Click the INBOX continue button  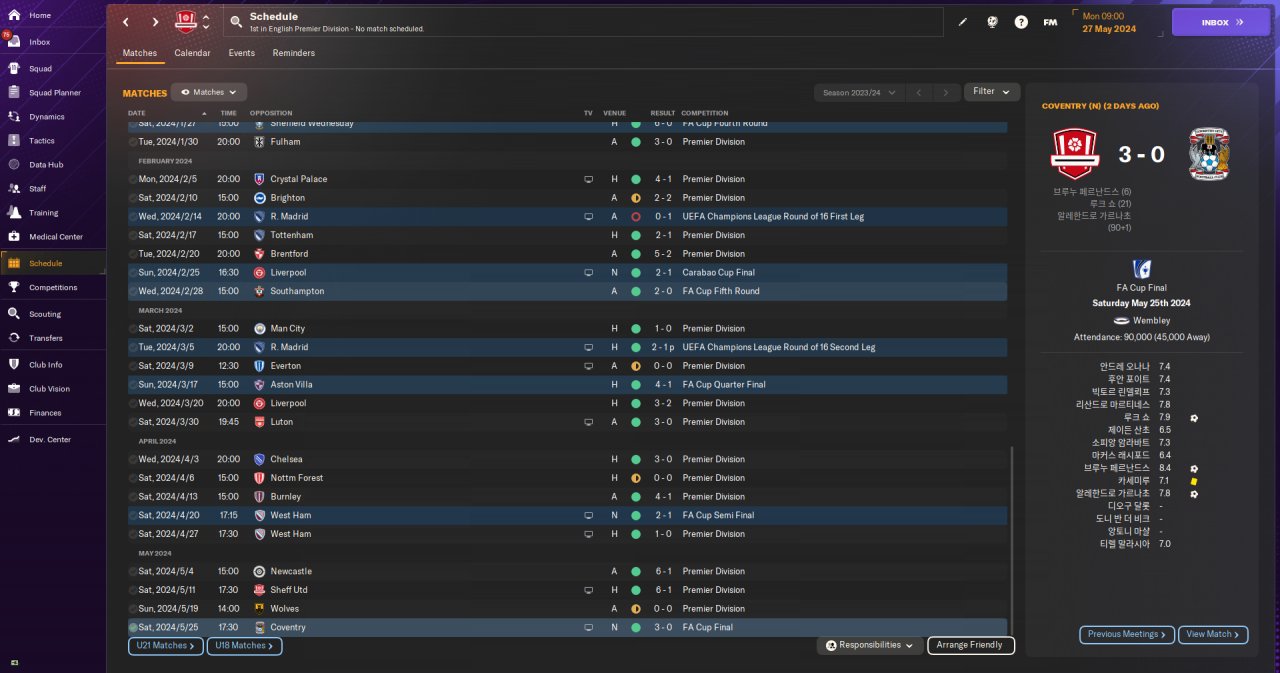(1220, 22)
